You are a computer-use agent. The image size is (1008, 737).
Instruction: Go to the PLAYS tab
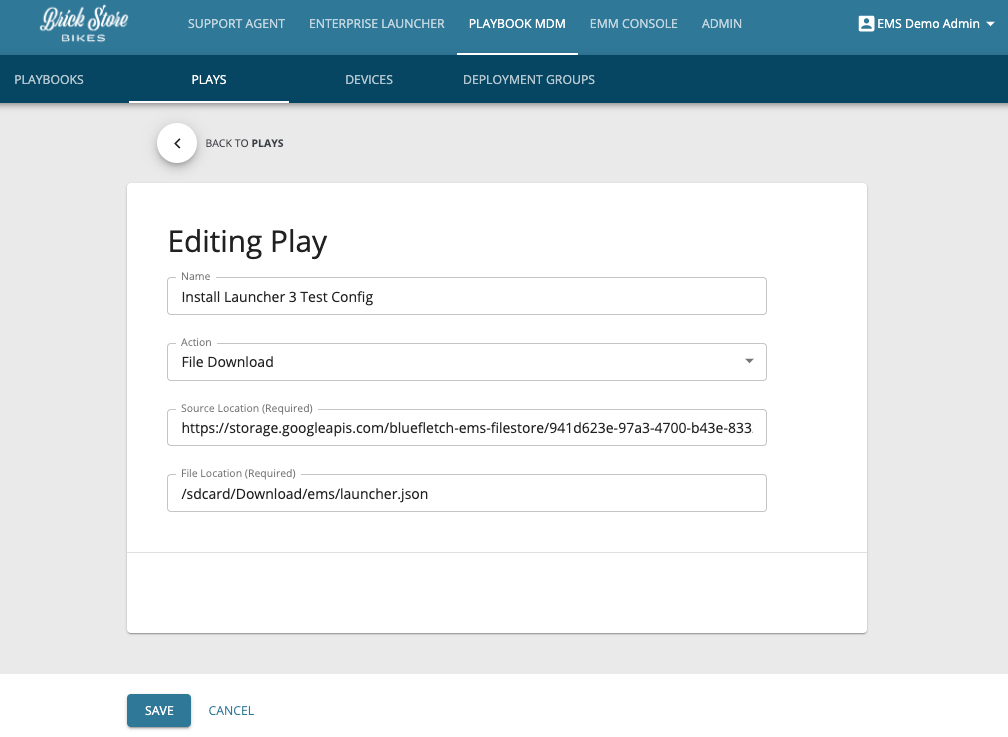209,78
